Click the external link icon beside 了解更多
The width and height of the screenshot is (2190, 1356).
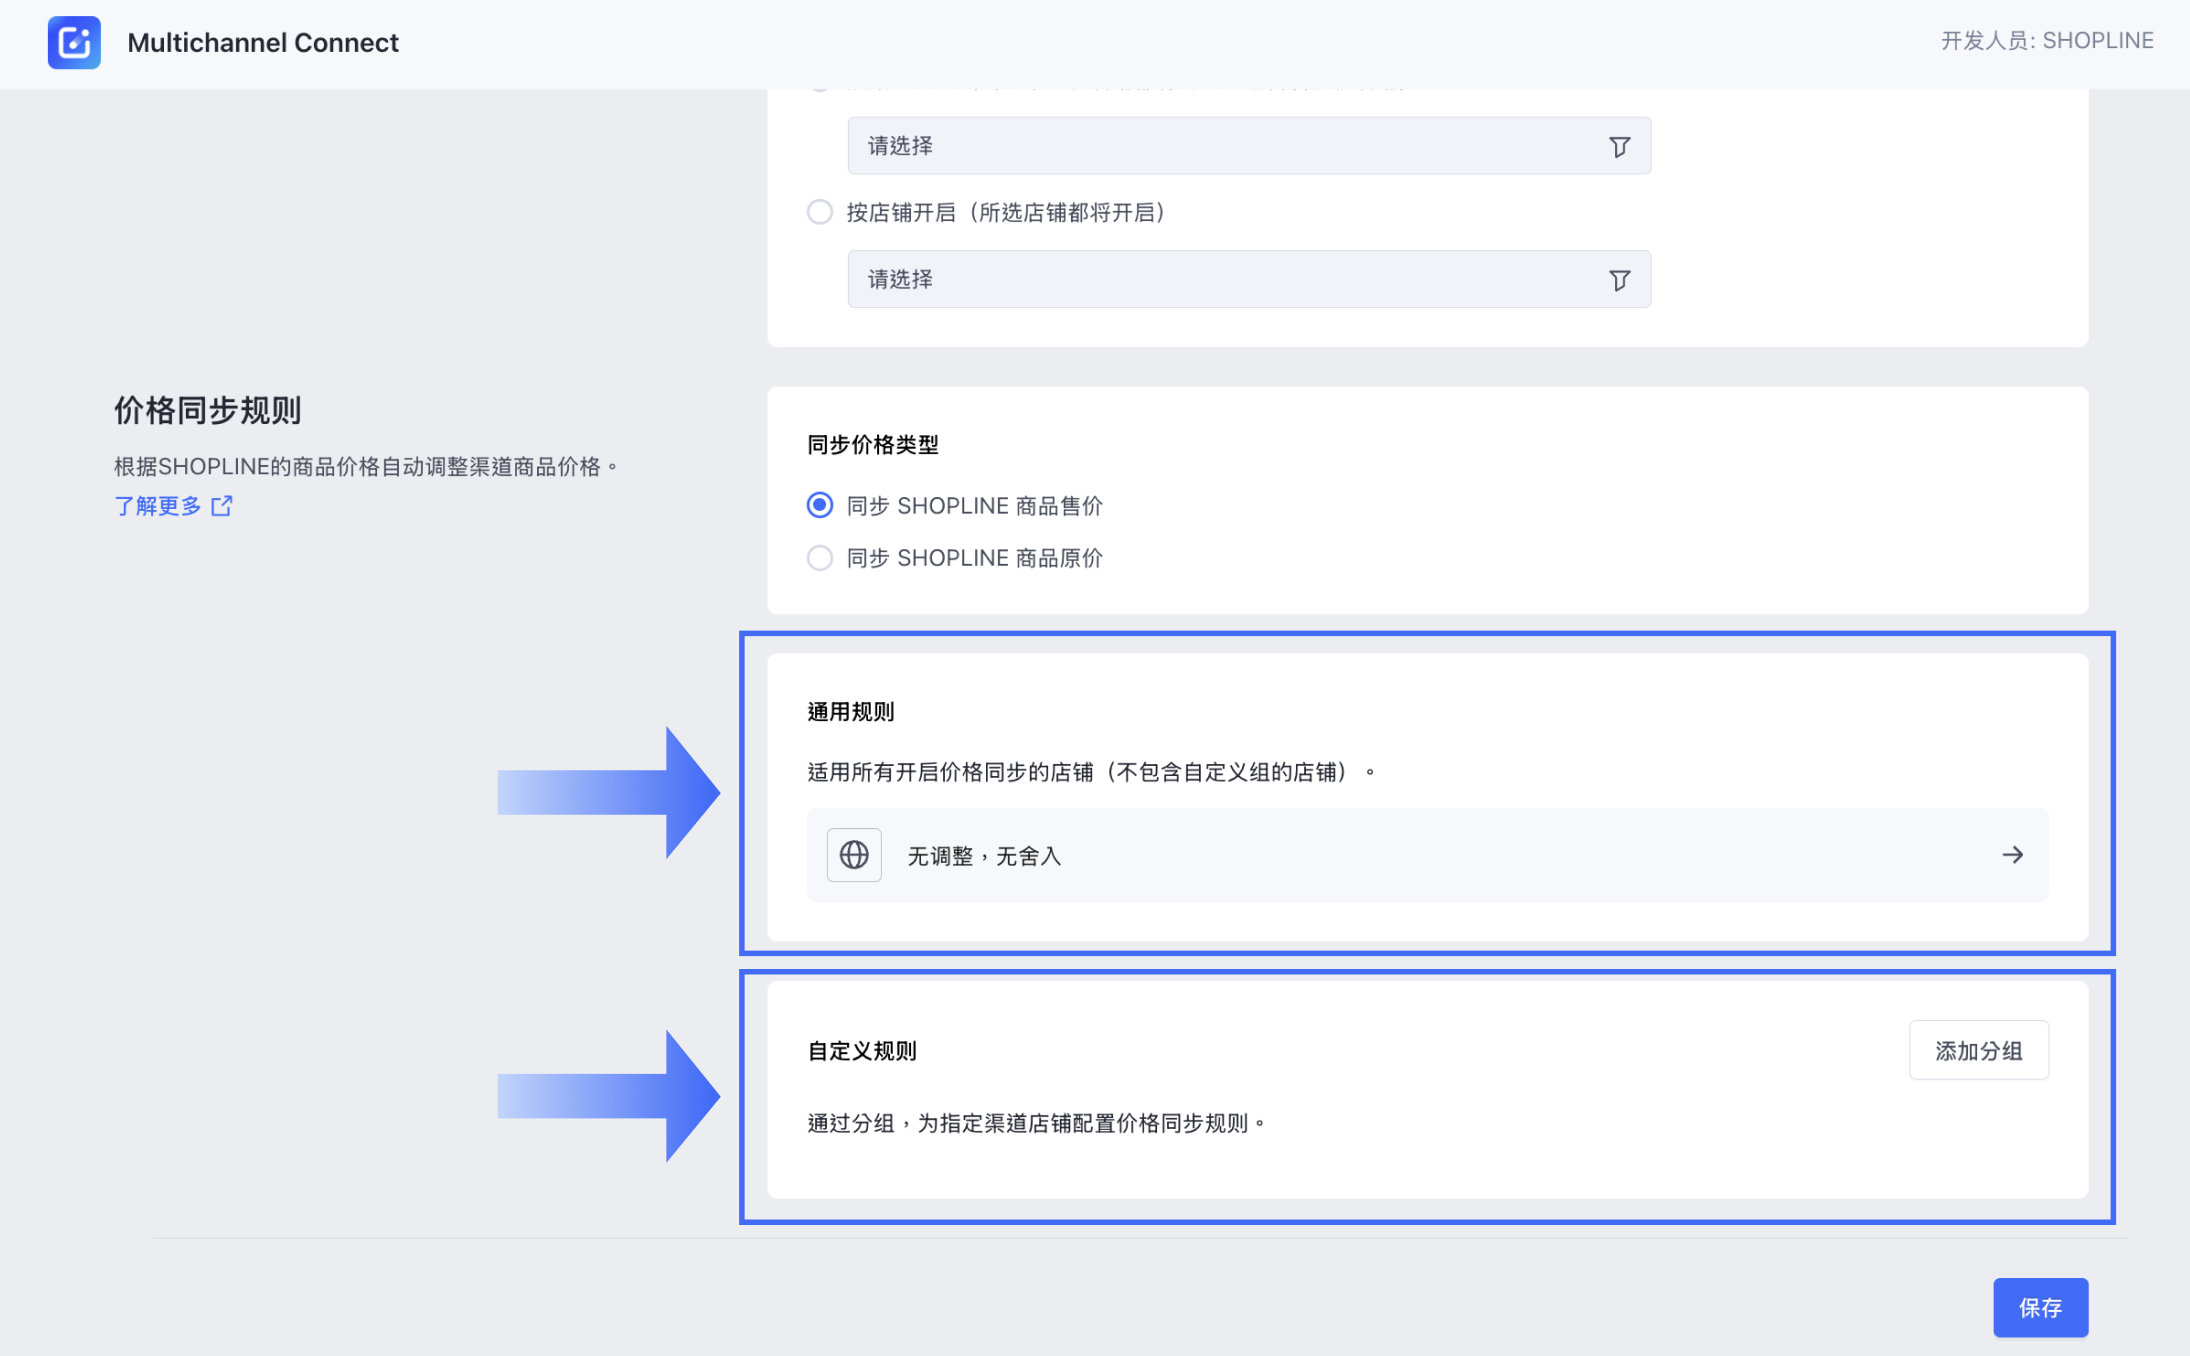222,506
